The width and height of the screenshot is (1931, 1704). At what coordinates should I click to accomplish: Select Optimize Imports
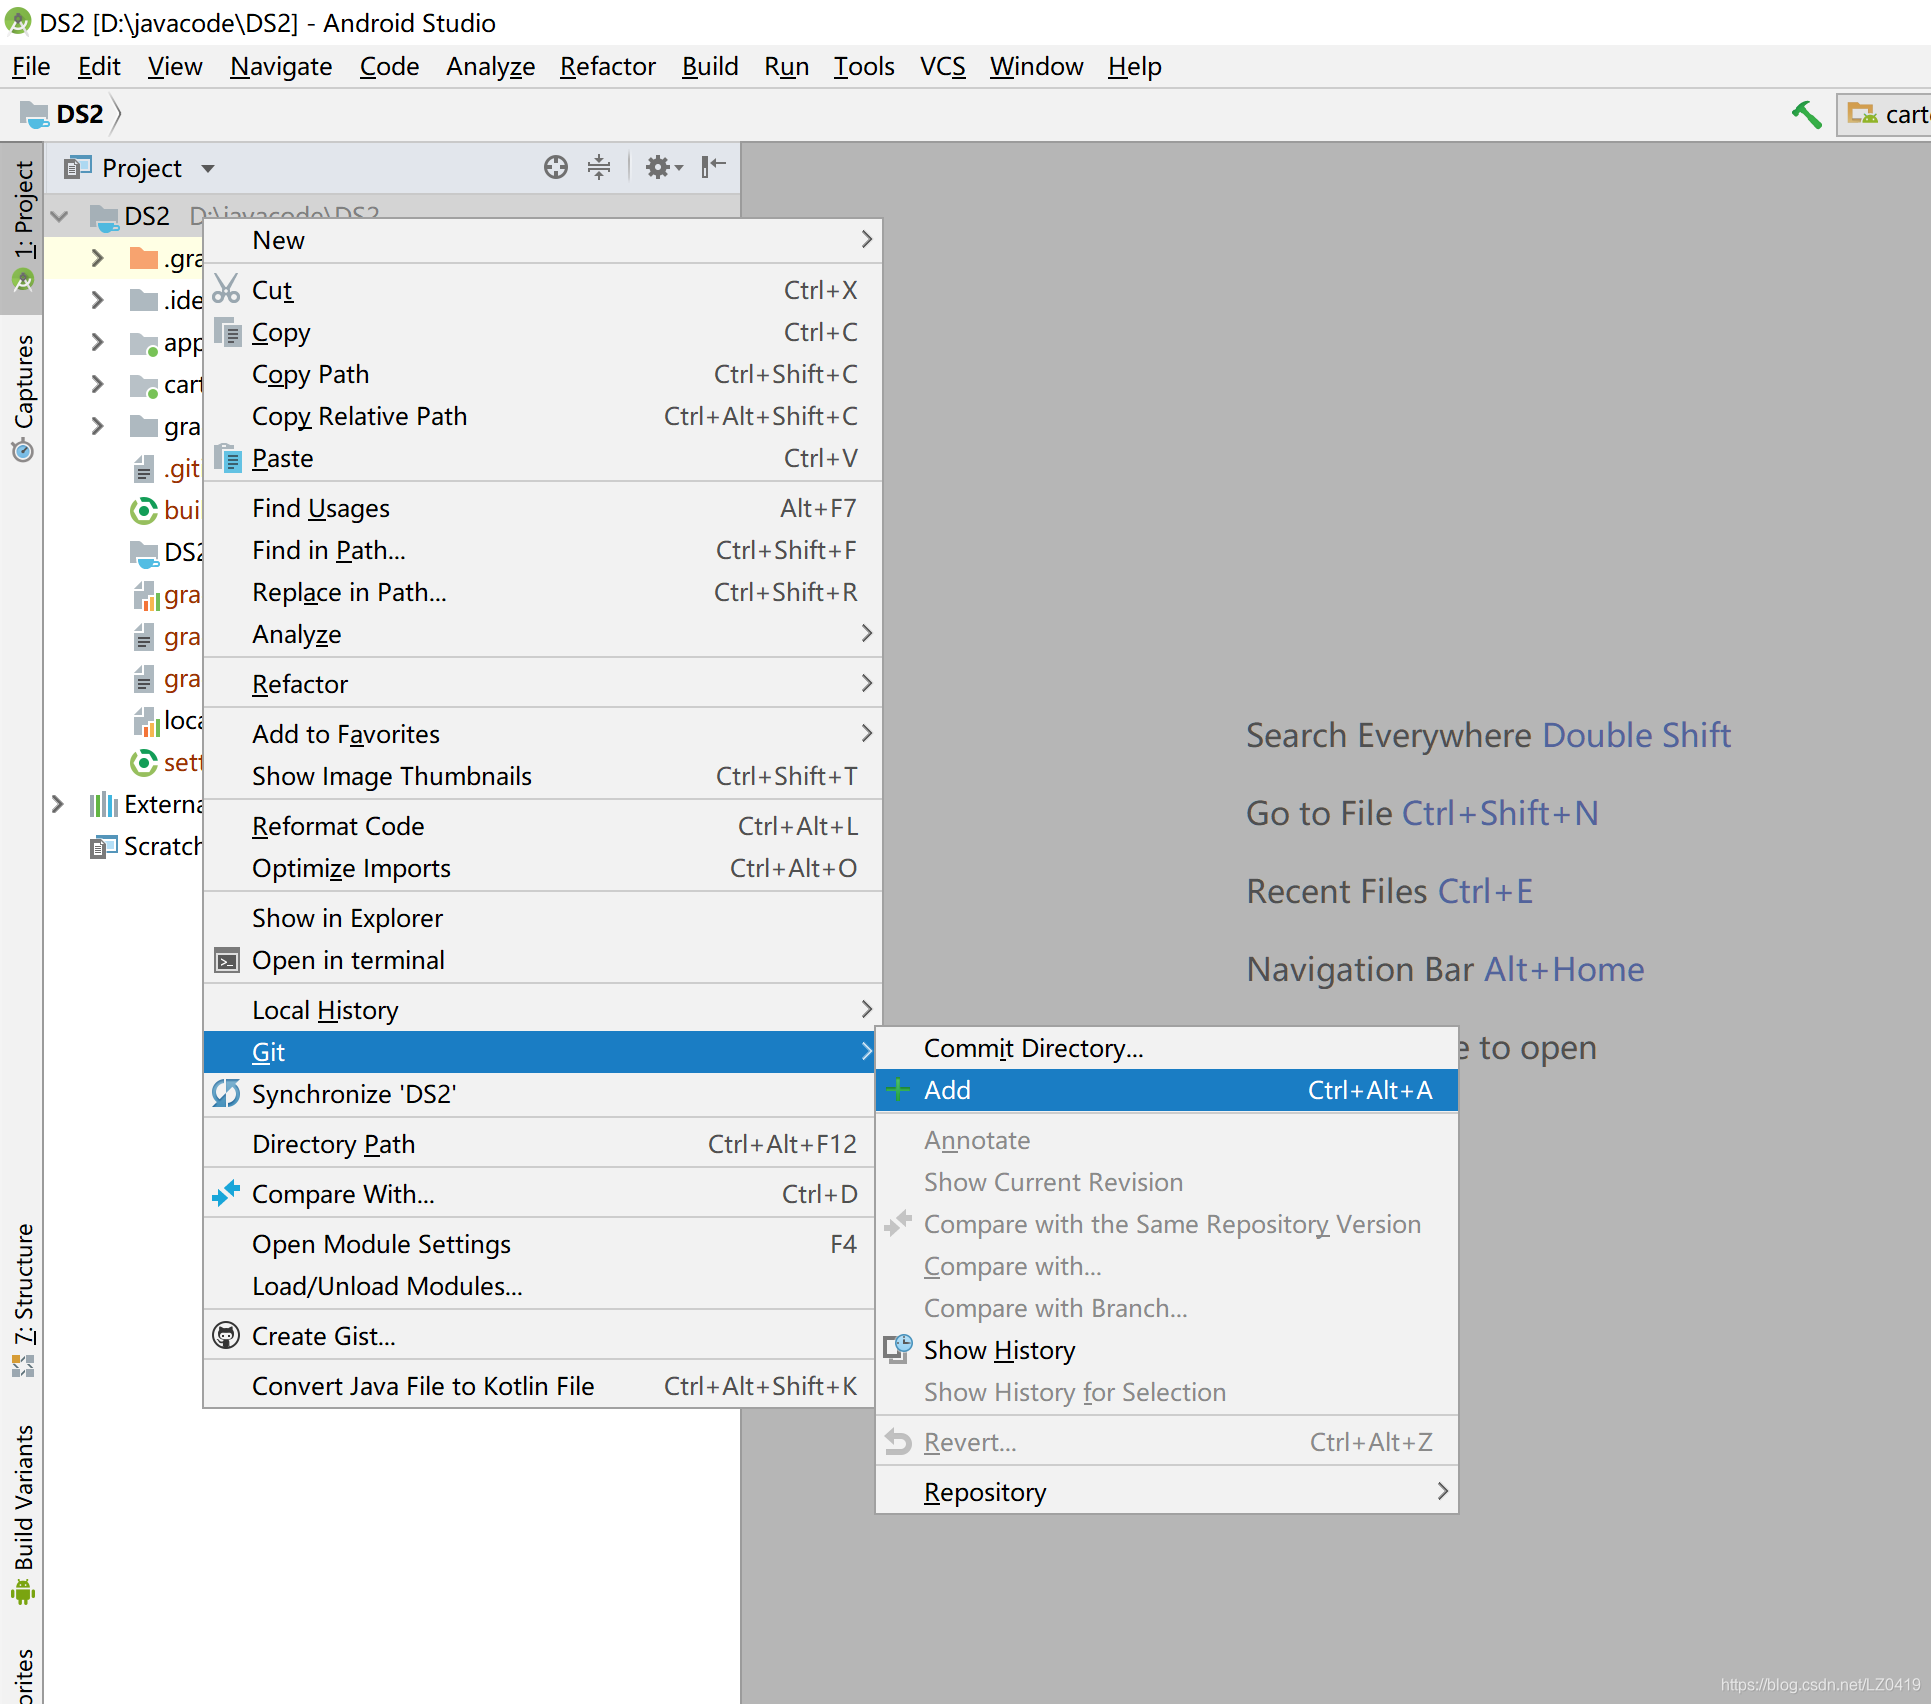543,868
